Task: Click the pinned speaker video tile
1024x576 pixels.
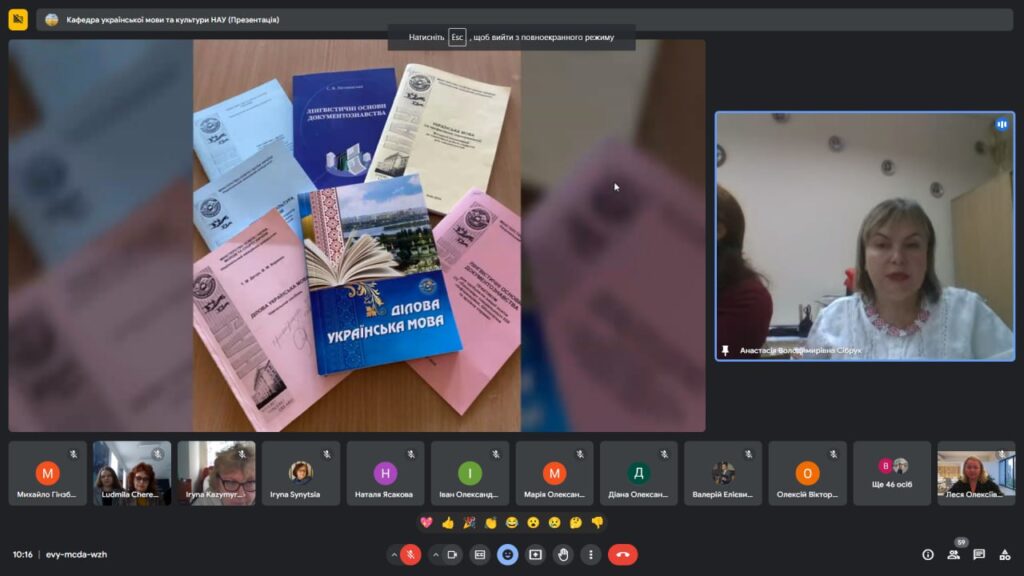Action: coord(864,236)
